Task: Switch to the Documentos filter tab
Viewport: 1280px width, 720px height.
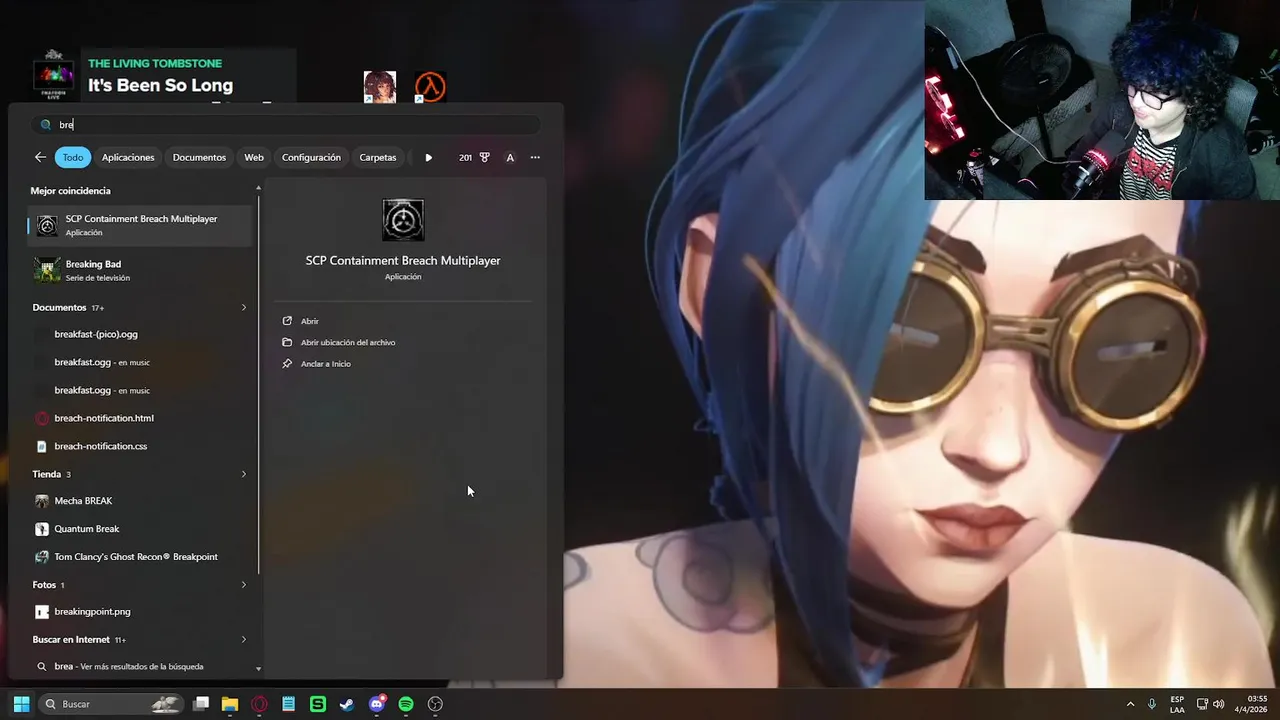Action: point(199,157)
